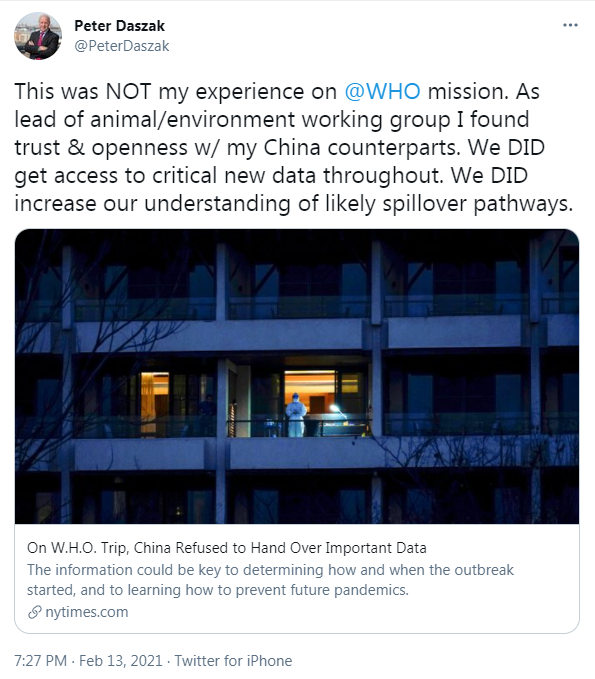595x679 pixels.
Task: Open the Peter Daszak display name
Action: point(120,26)
